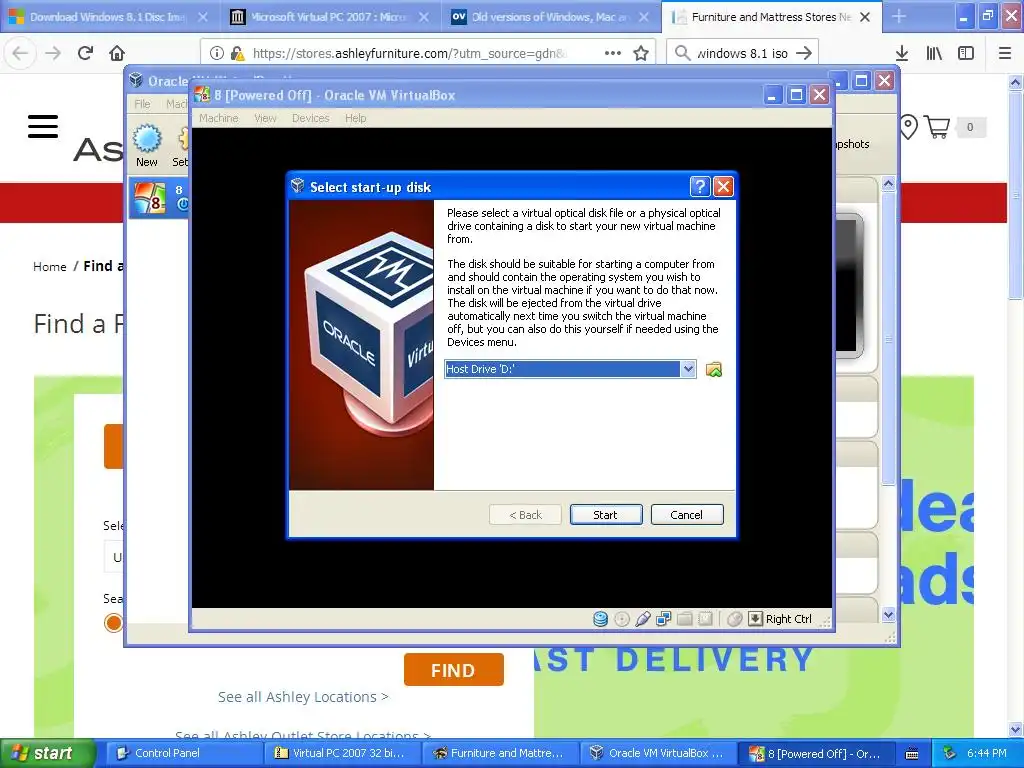Select the orange search radio button
The width and height of the screenshot is (1024, 768).
click(x=113, y=623)
